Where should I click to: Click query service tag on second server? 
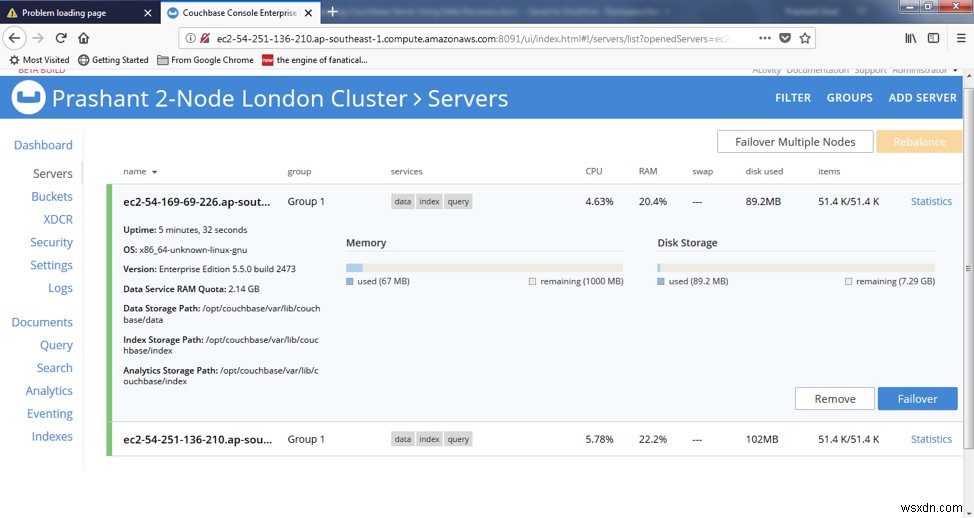coord(458,439)
